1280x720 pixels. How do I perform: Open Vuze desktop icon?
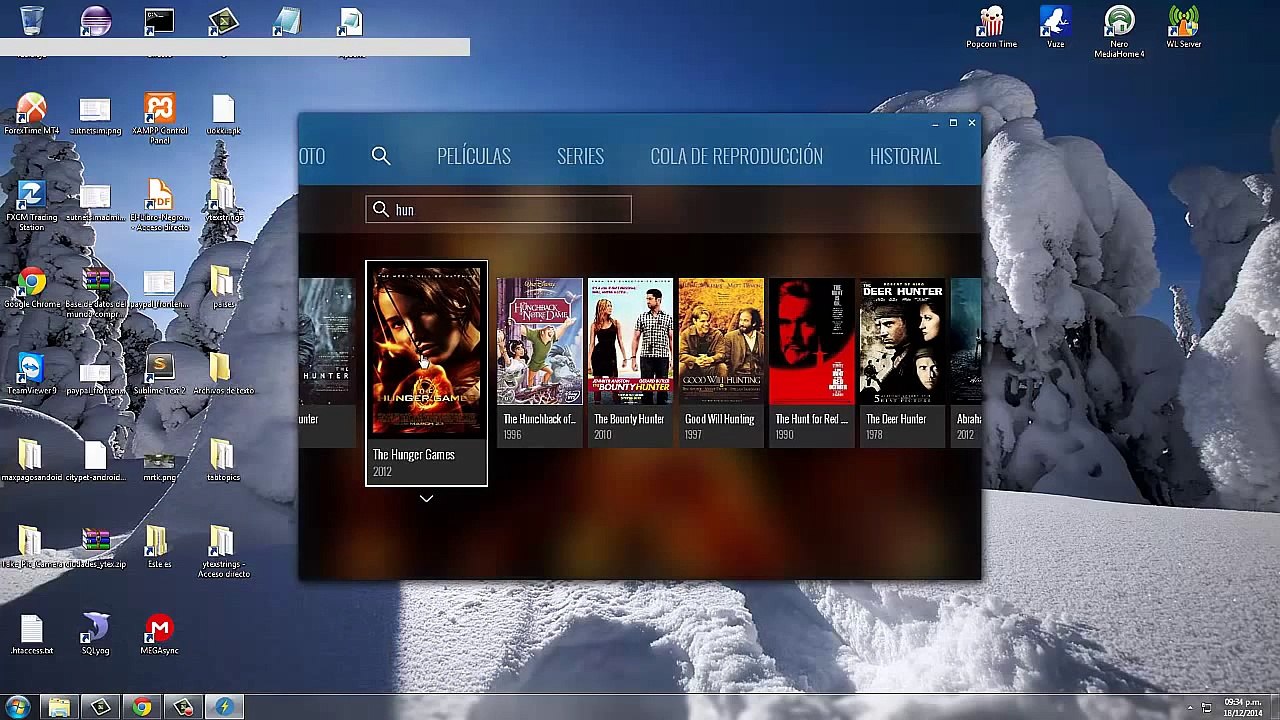pos(1055,27)
